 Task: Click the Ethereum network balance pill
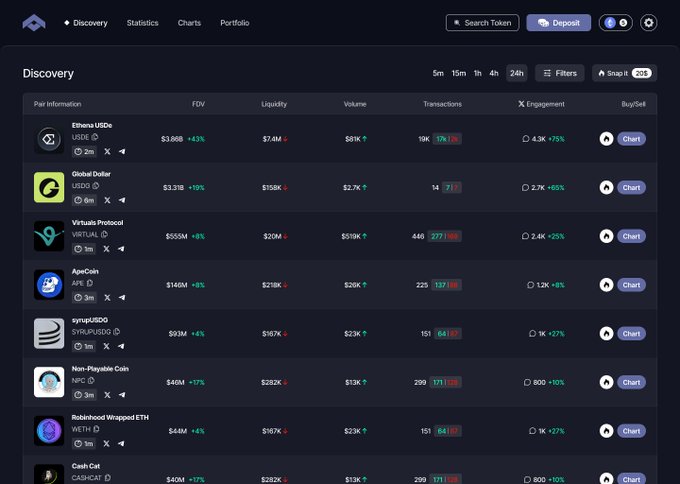(x=615, y=23)
